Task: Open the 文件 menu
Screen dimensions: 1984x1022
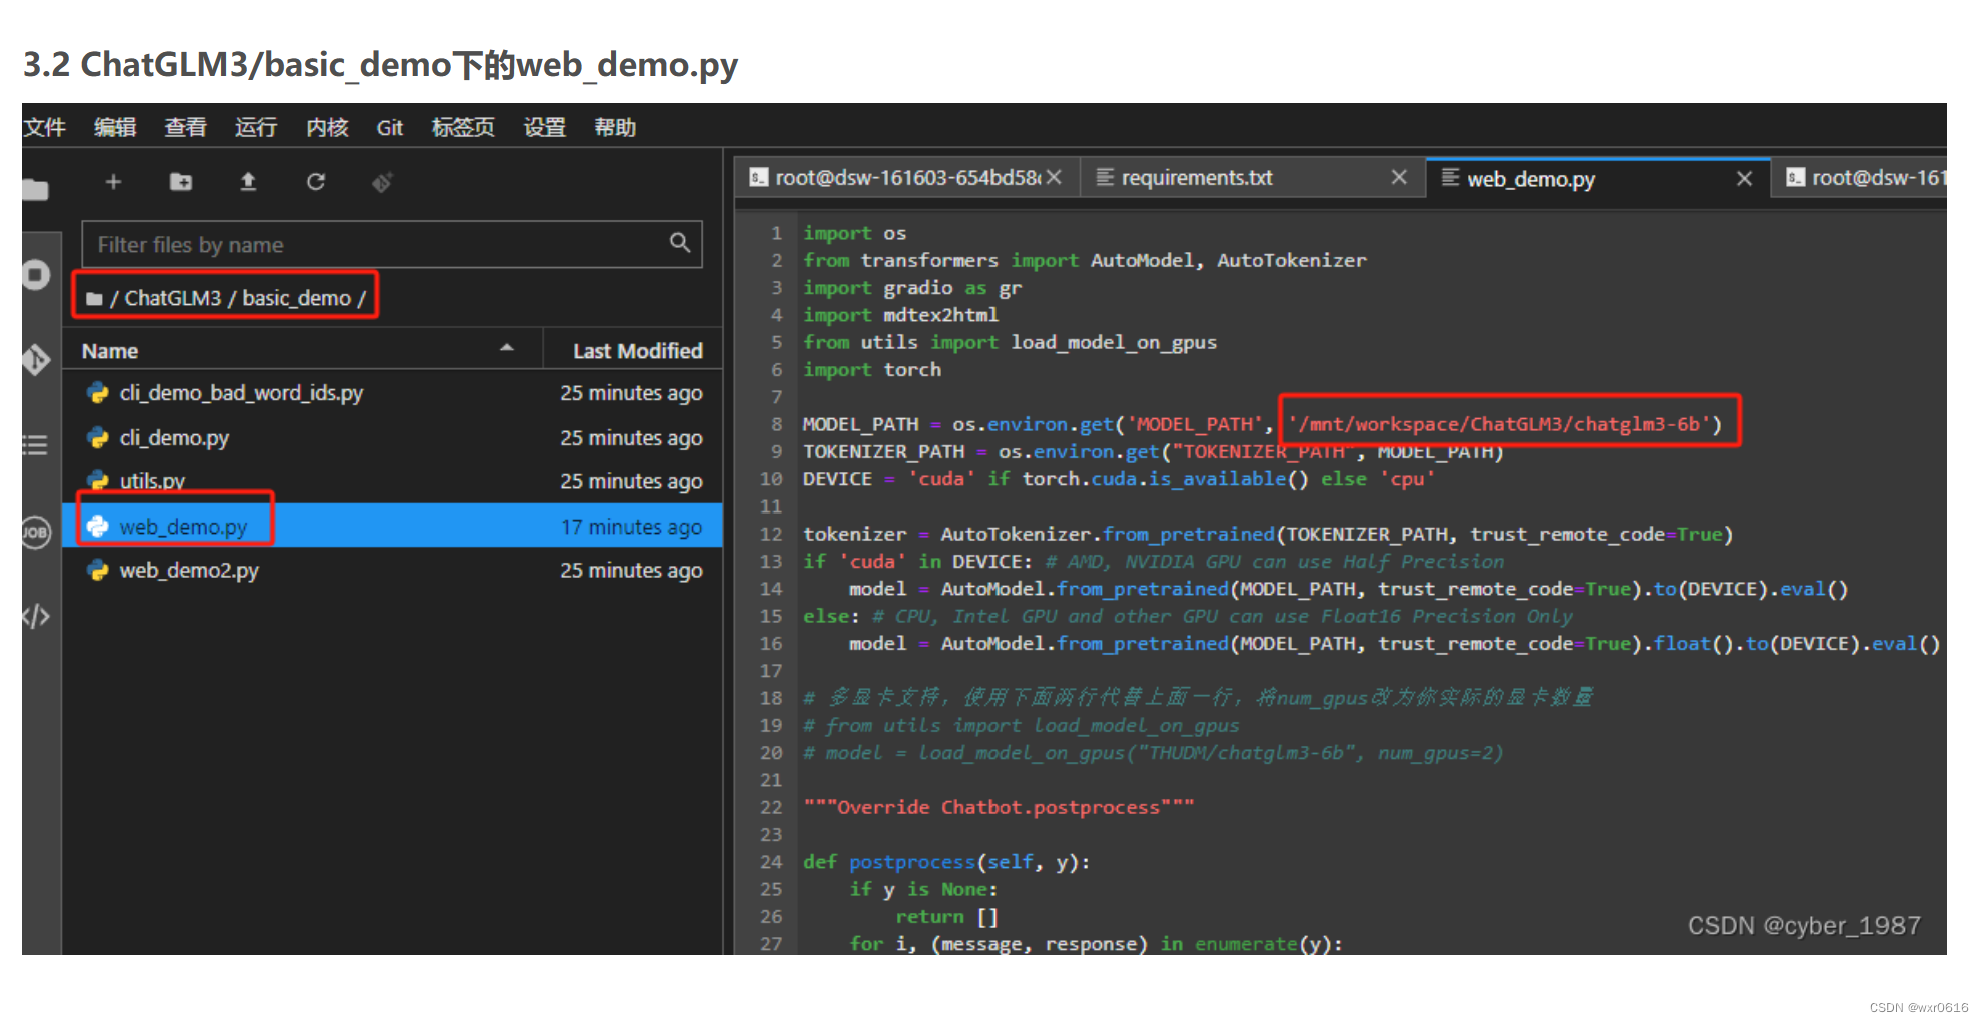Action: [x=45, y=127]
